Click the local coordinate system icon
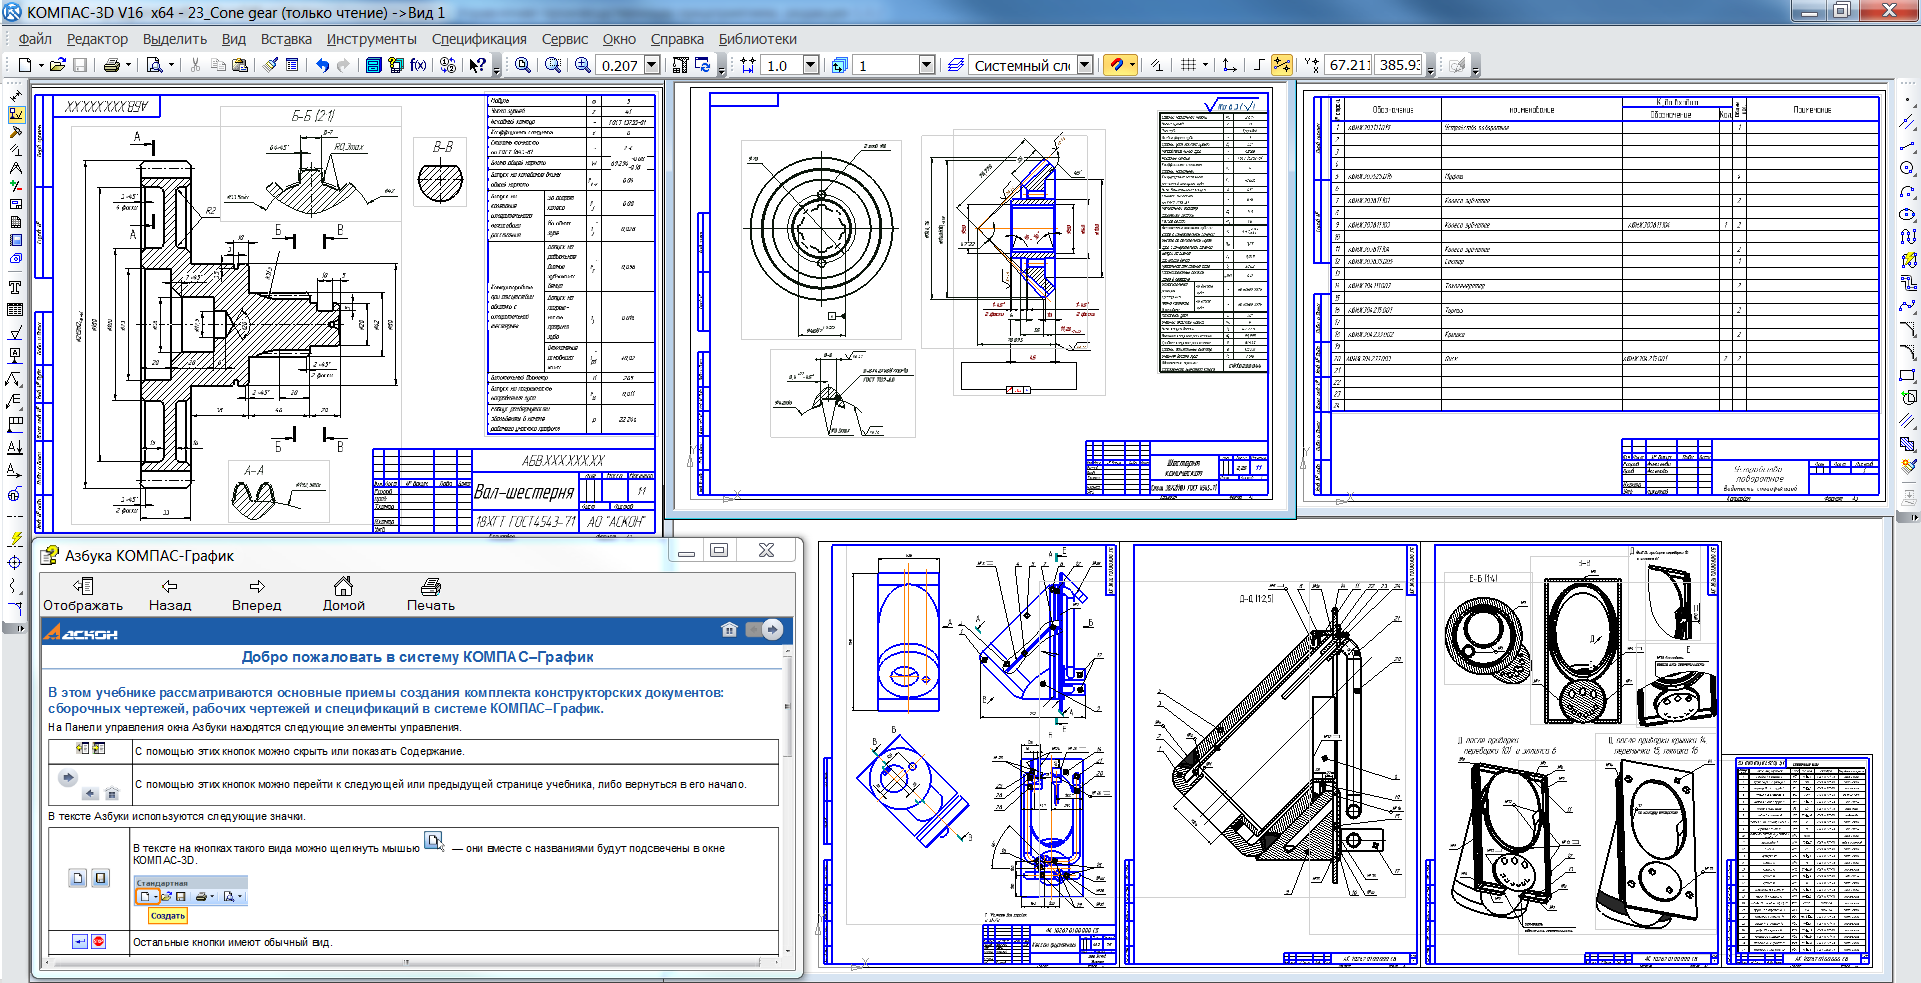The image size is (1921, 983). point(1229,65)
